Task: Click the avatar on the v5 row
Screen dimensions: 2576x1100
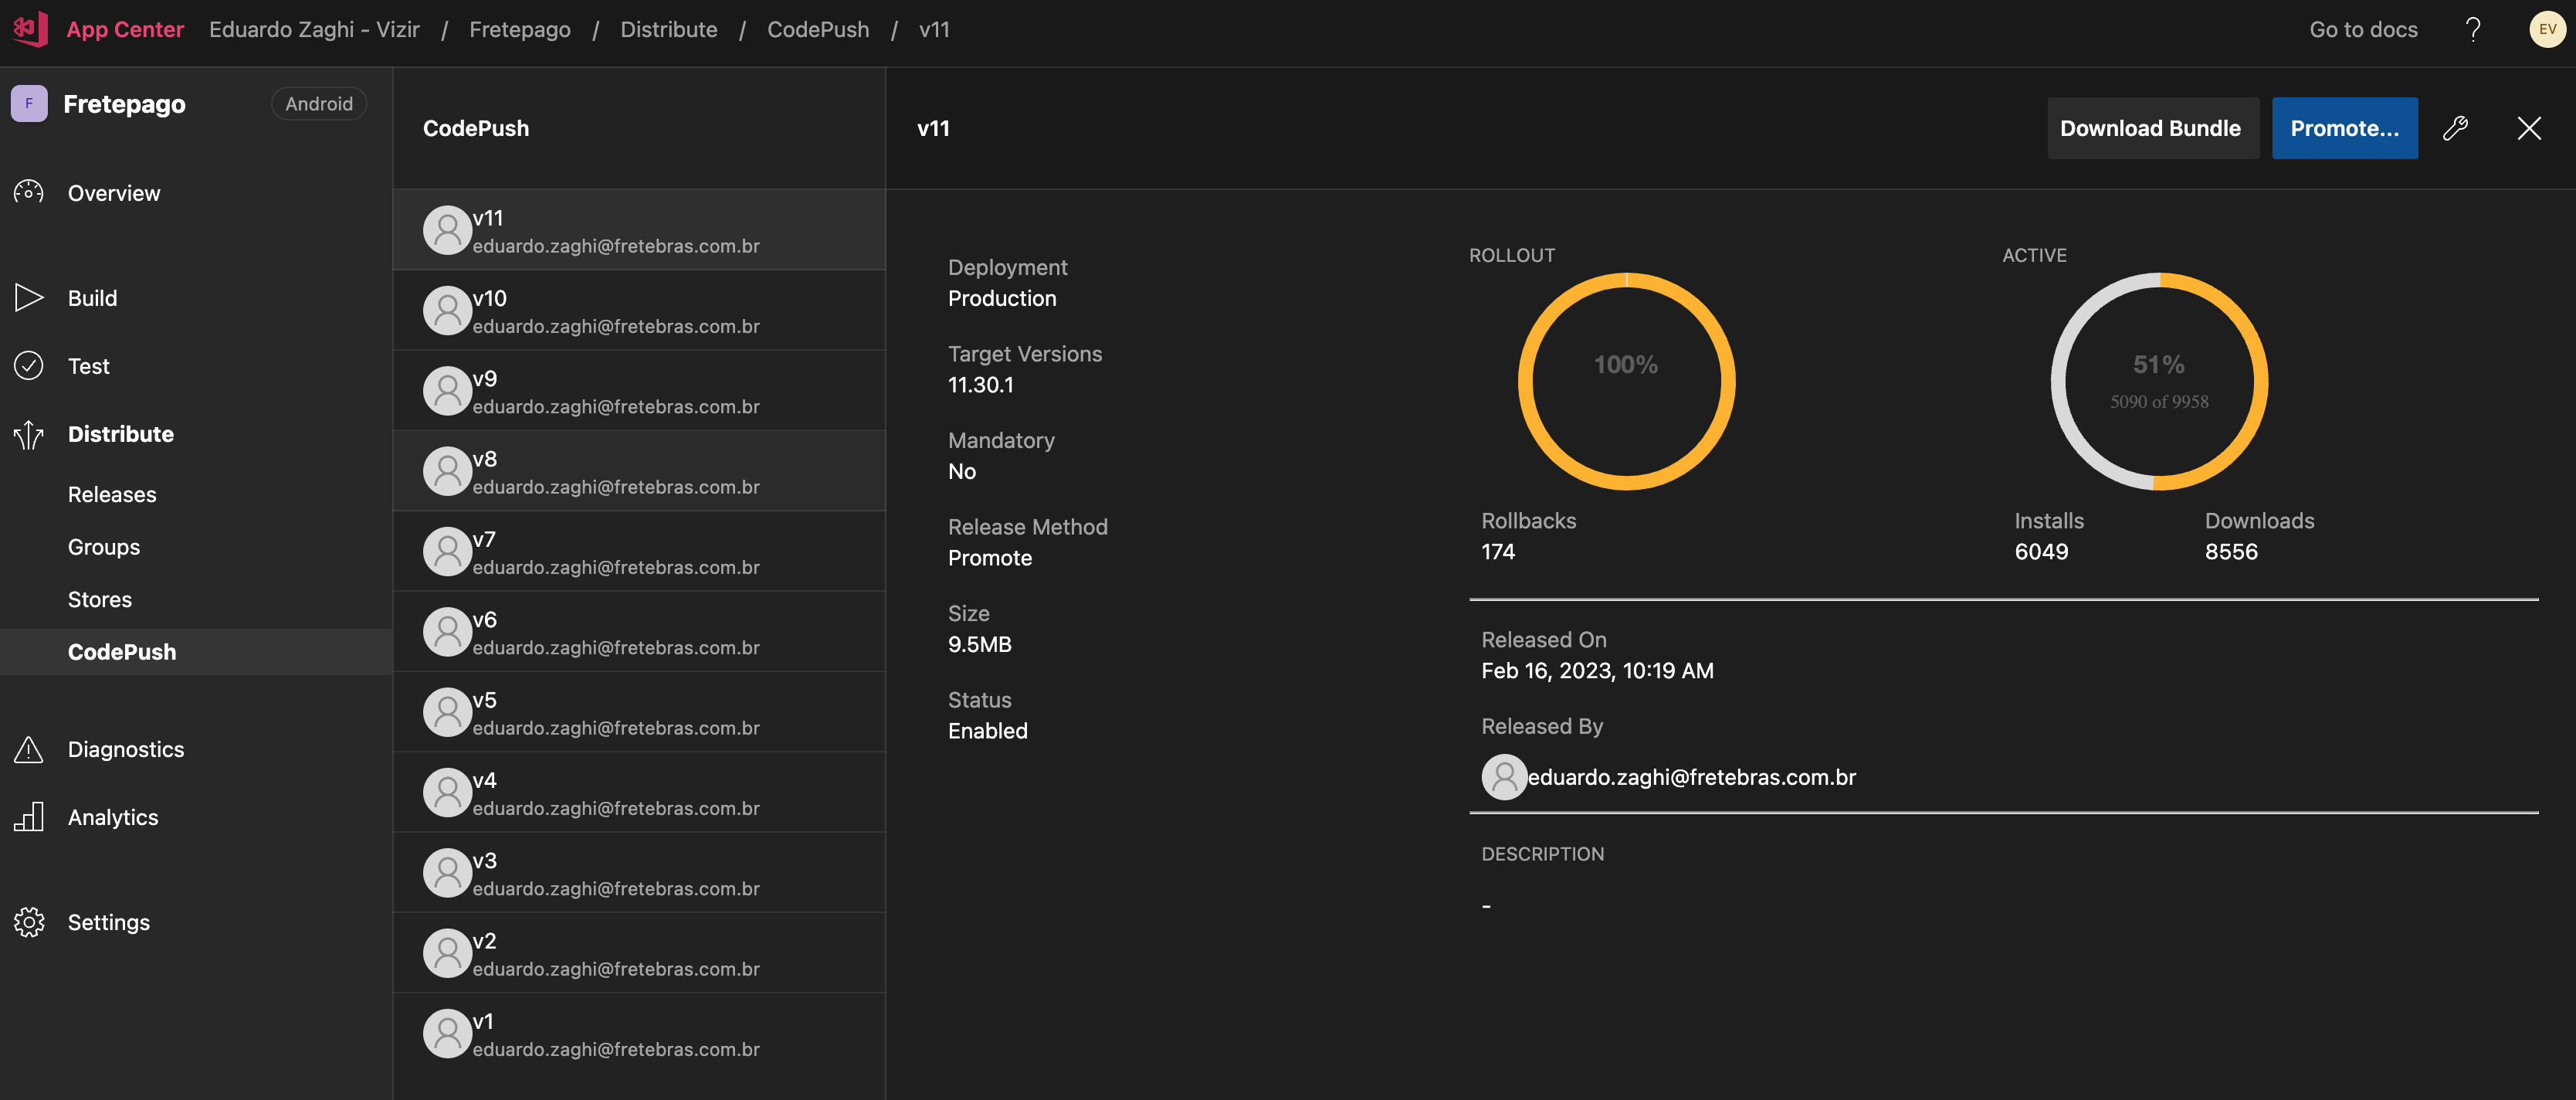Action: pyautogui.click(x=447, y=712)
